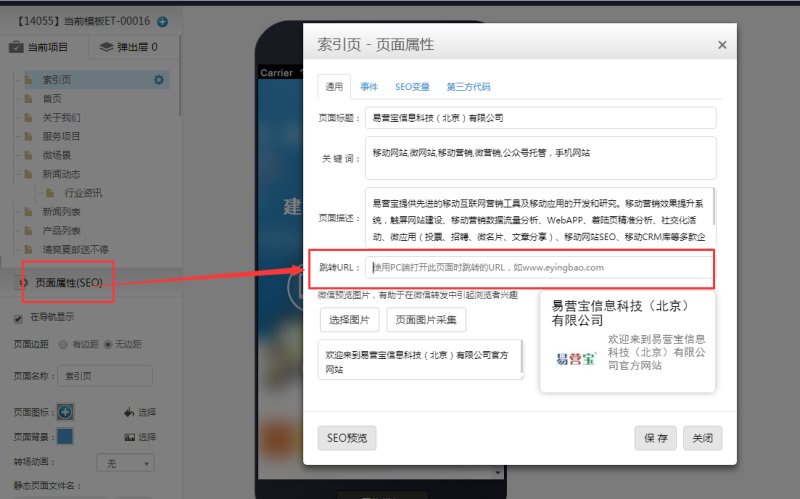800x499 pixels.
Task: Click the 页面名称 input with 索引页
Action: 105,376
